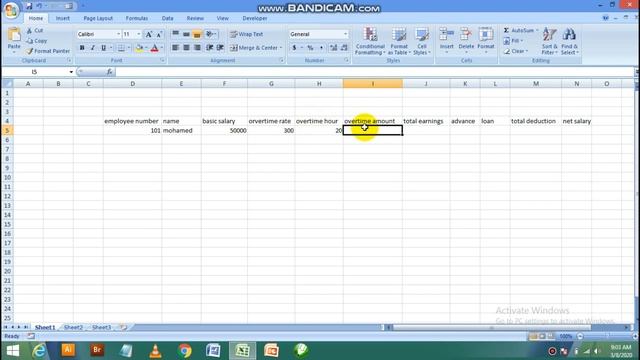Viewport: 640px width, 360px height.
Task: Switch to the Insert ribbon tab
Action: click(62, 18)
